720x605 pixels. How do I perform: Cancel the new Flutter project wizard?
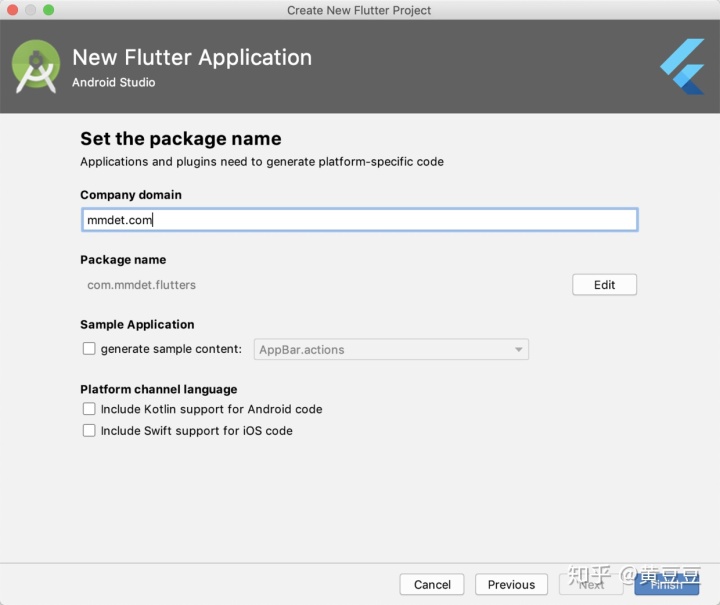(x=432, y=584)
